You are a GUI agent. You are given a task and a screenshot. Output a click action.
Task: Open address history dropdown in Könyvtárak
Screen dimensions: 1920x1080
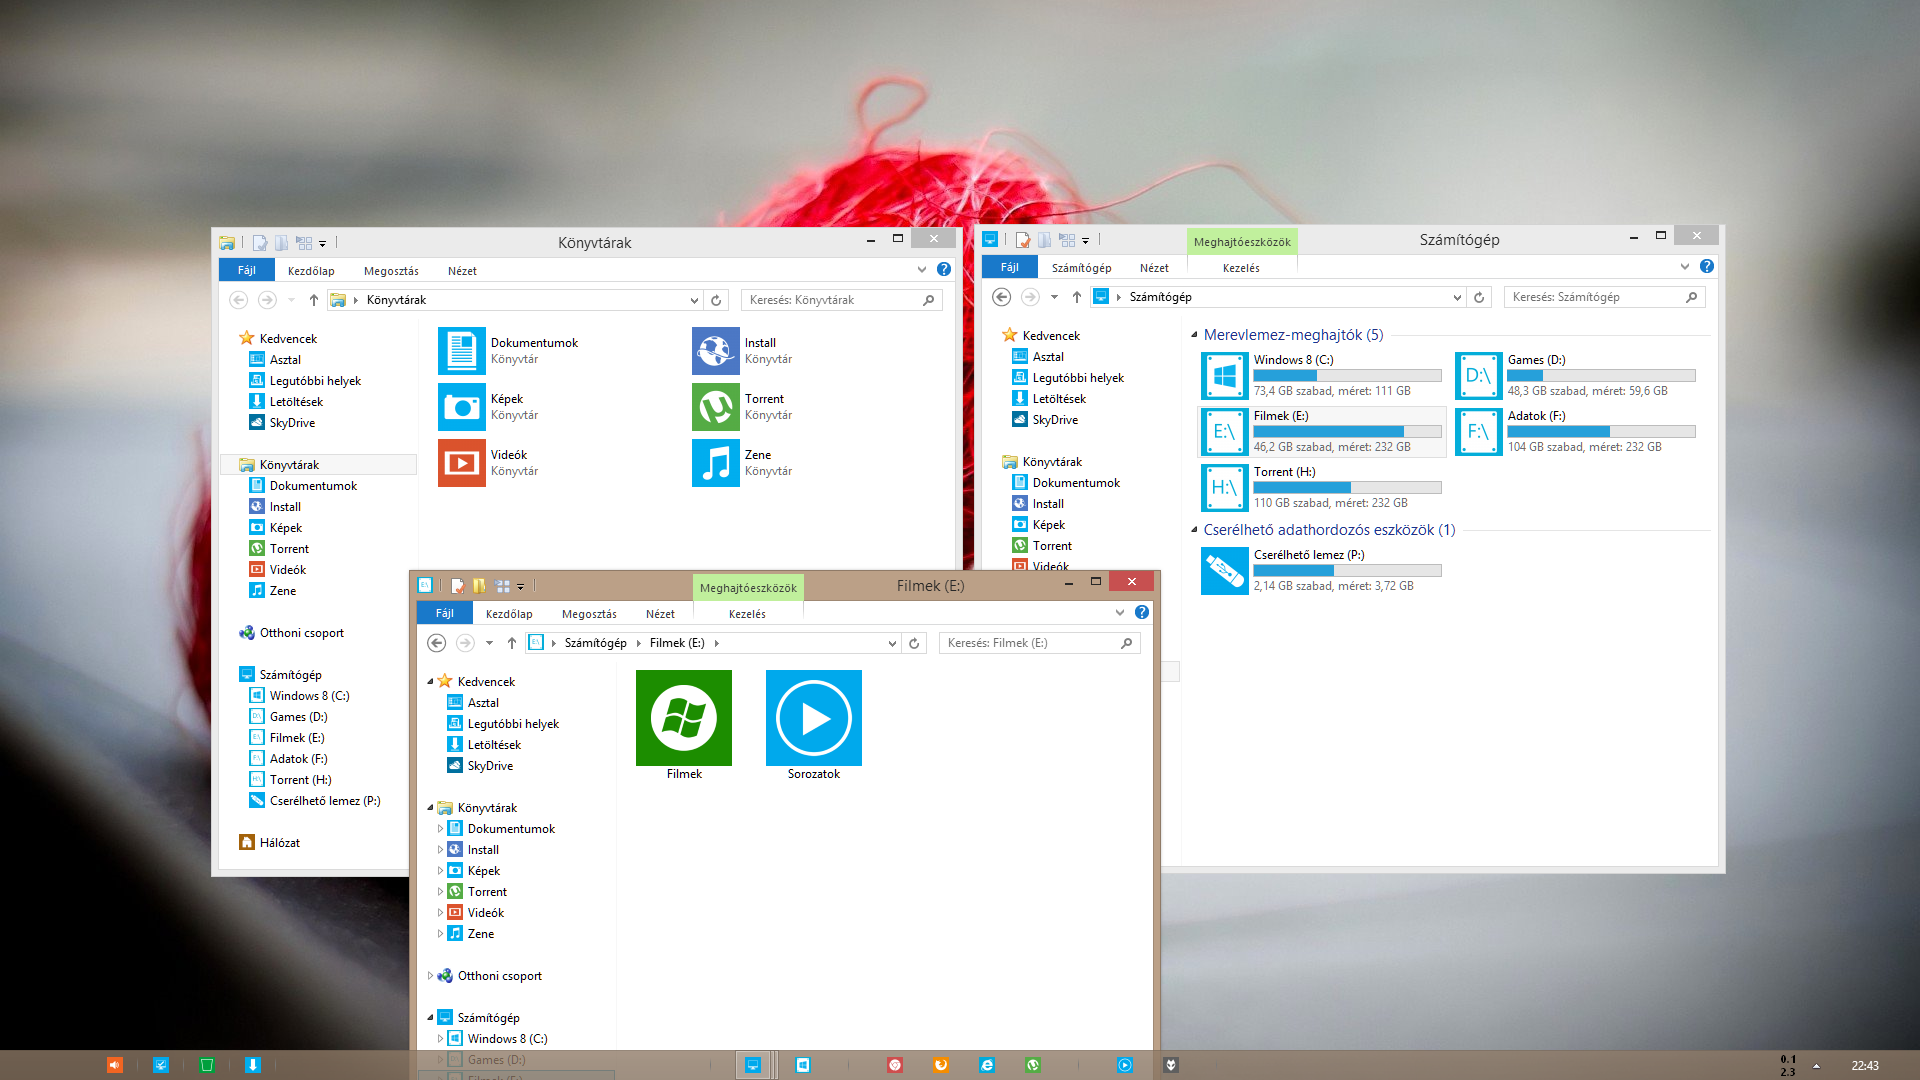694,300
